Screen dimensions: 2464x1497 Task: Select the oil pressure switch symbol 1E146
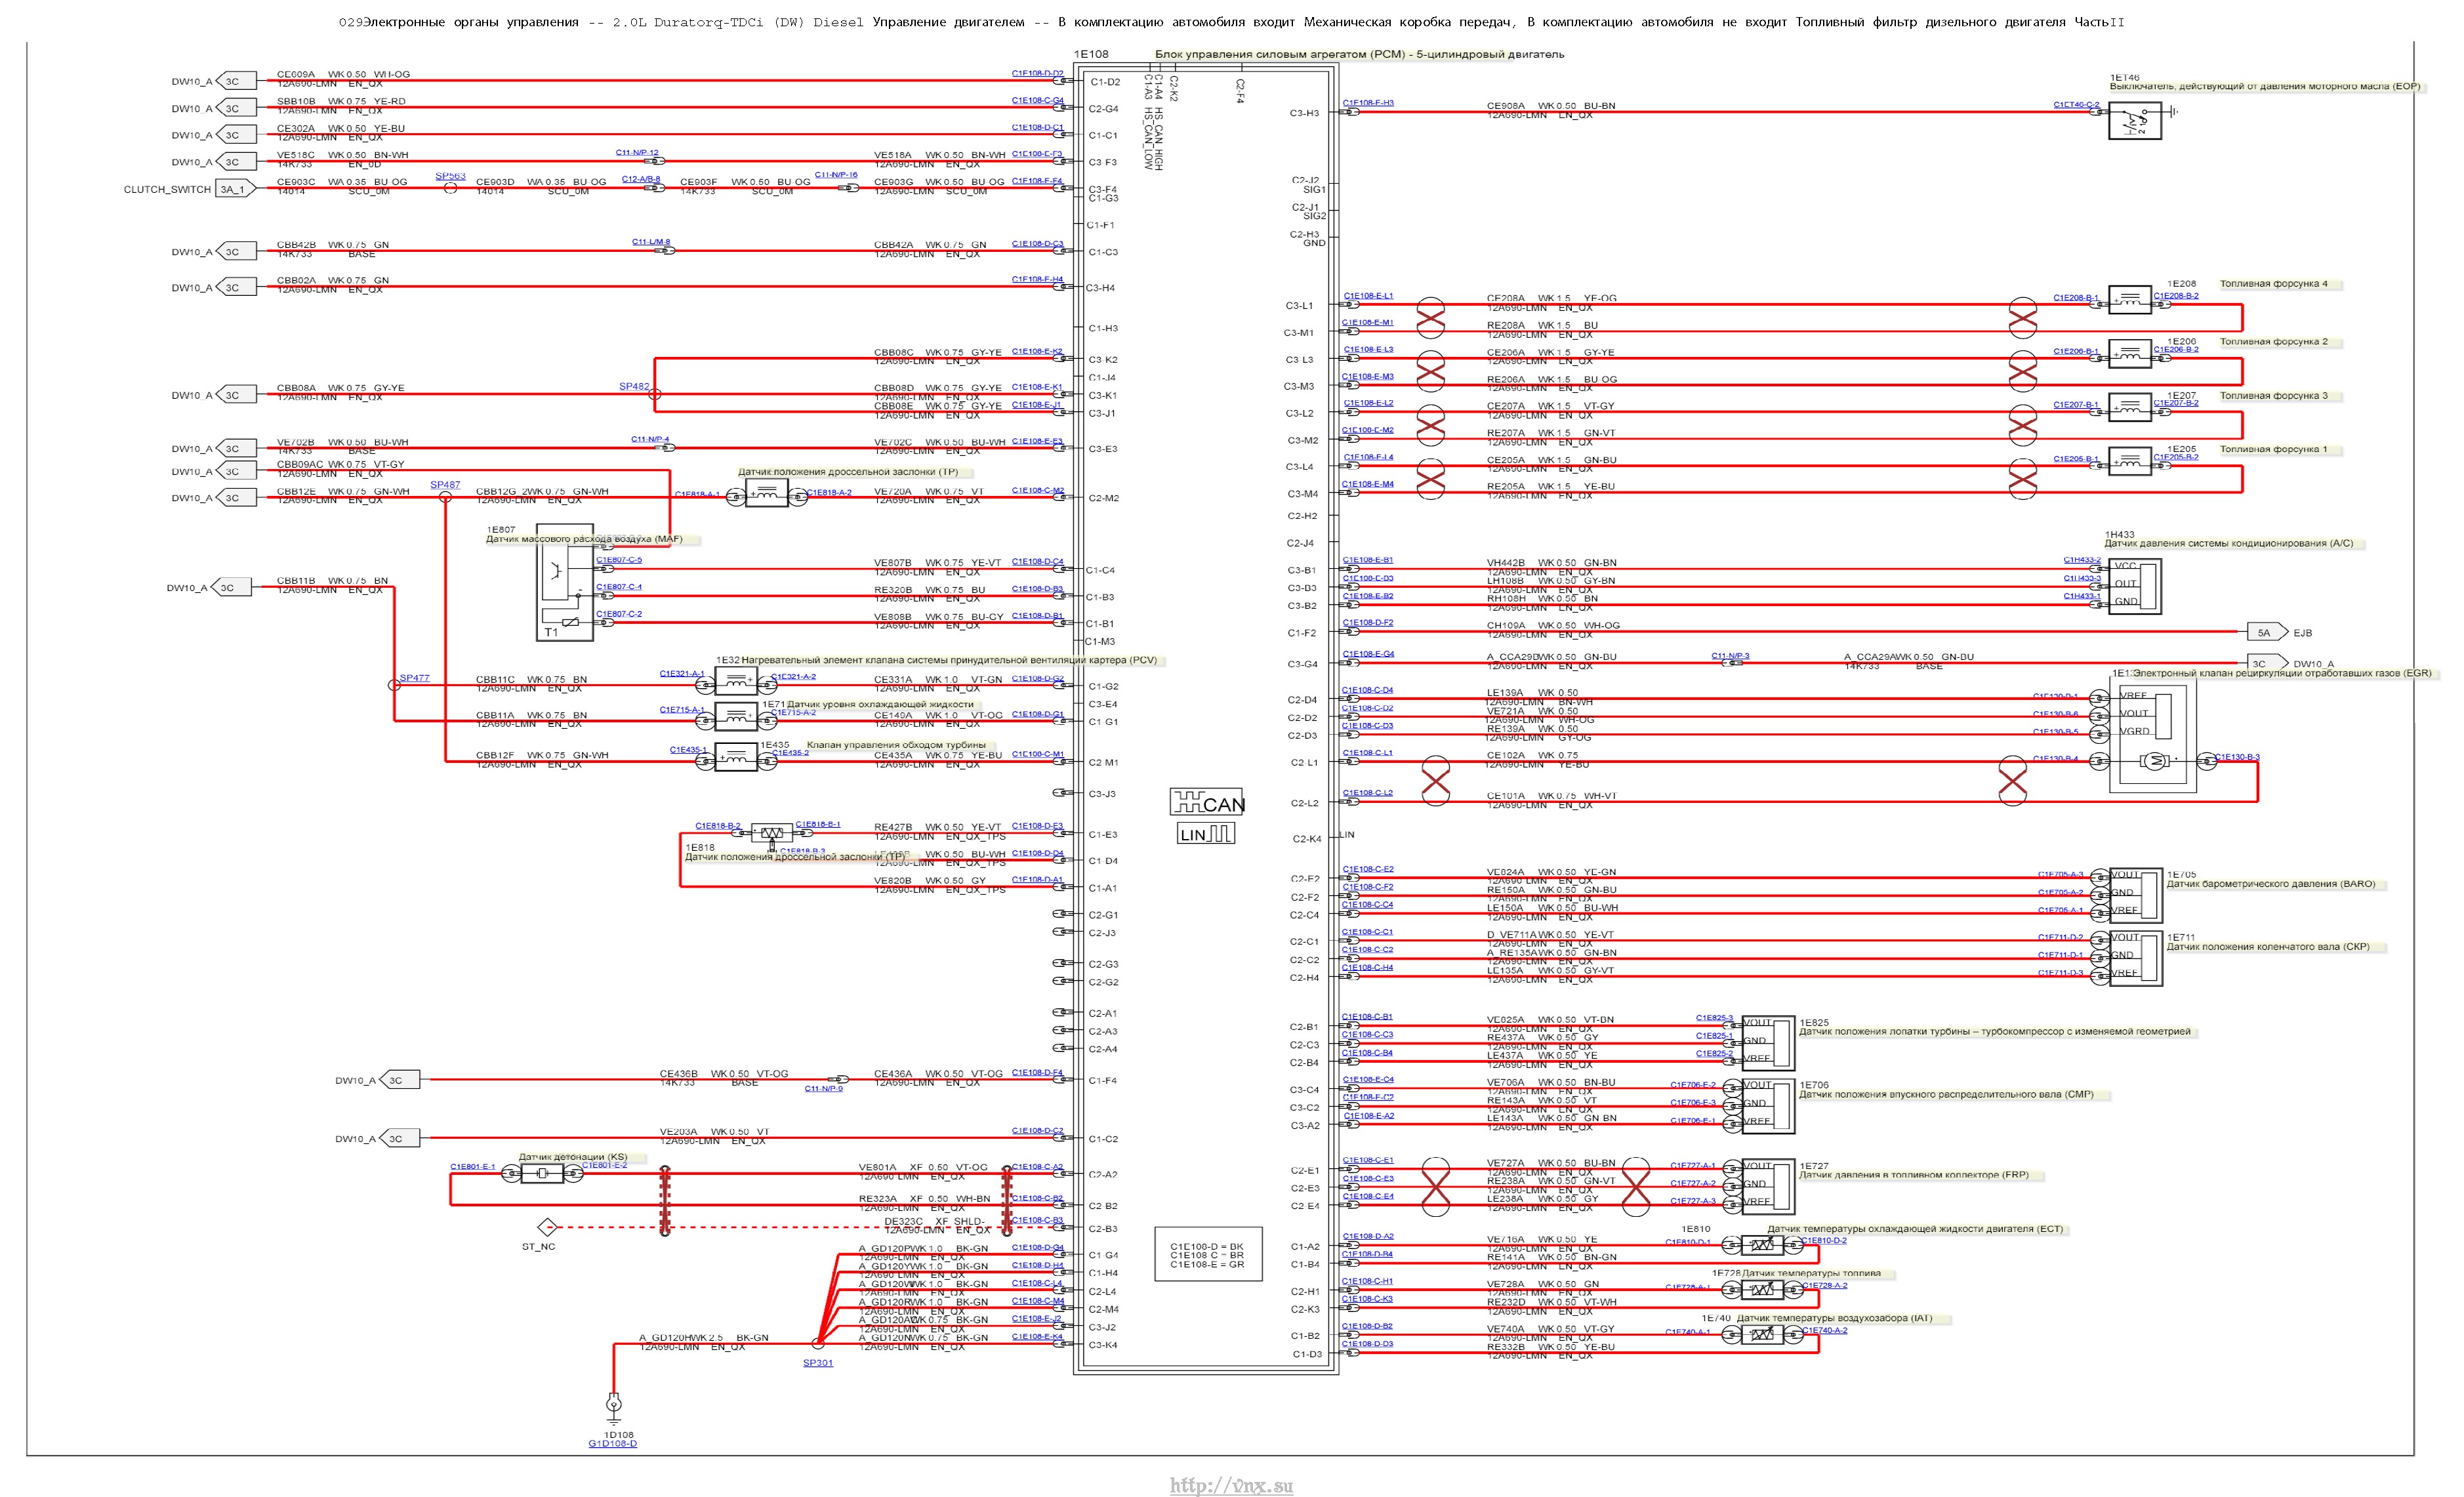pos(2134,122)
